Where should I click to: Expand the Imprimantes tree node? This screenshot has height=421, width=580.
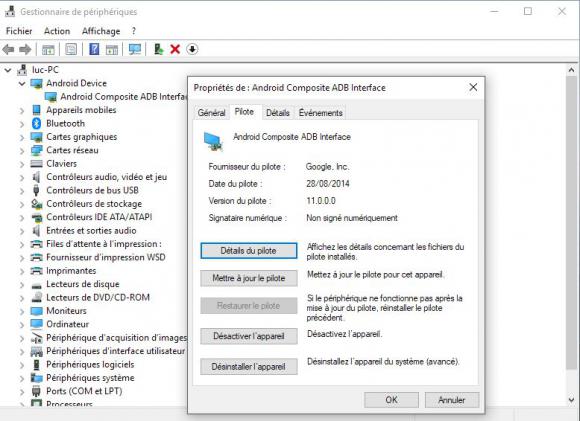pos(22,271)
